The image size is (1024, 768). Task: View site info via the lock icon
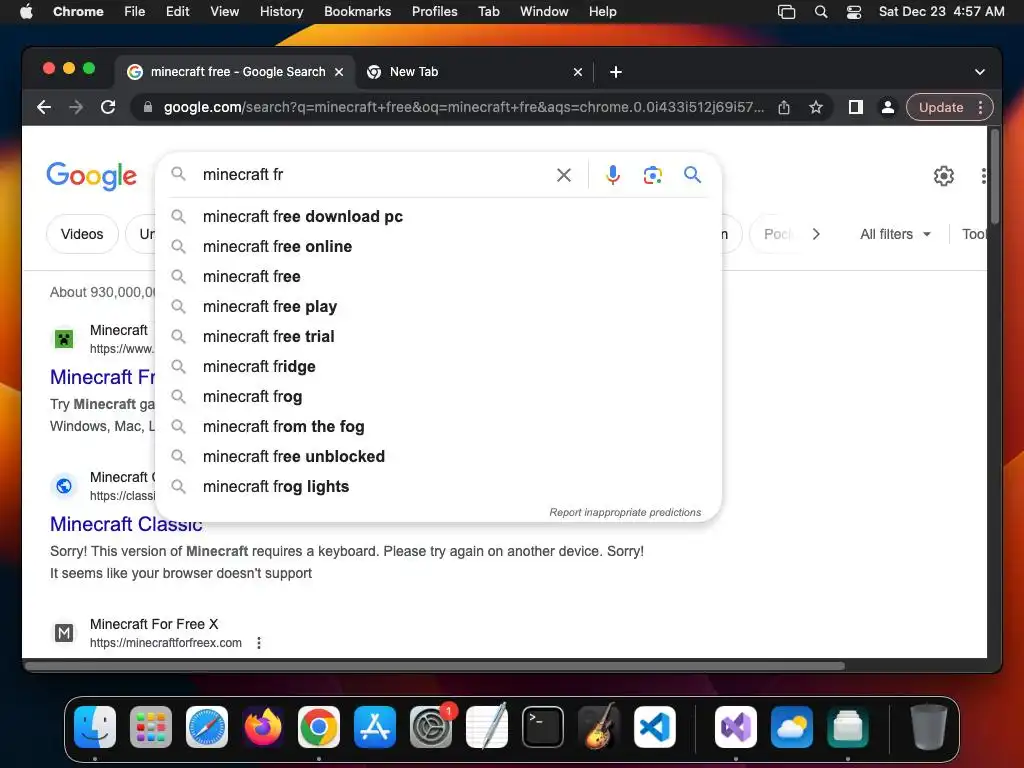pos(148,107)
